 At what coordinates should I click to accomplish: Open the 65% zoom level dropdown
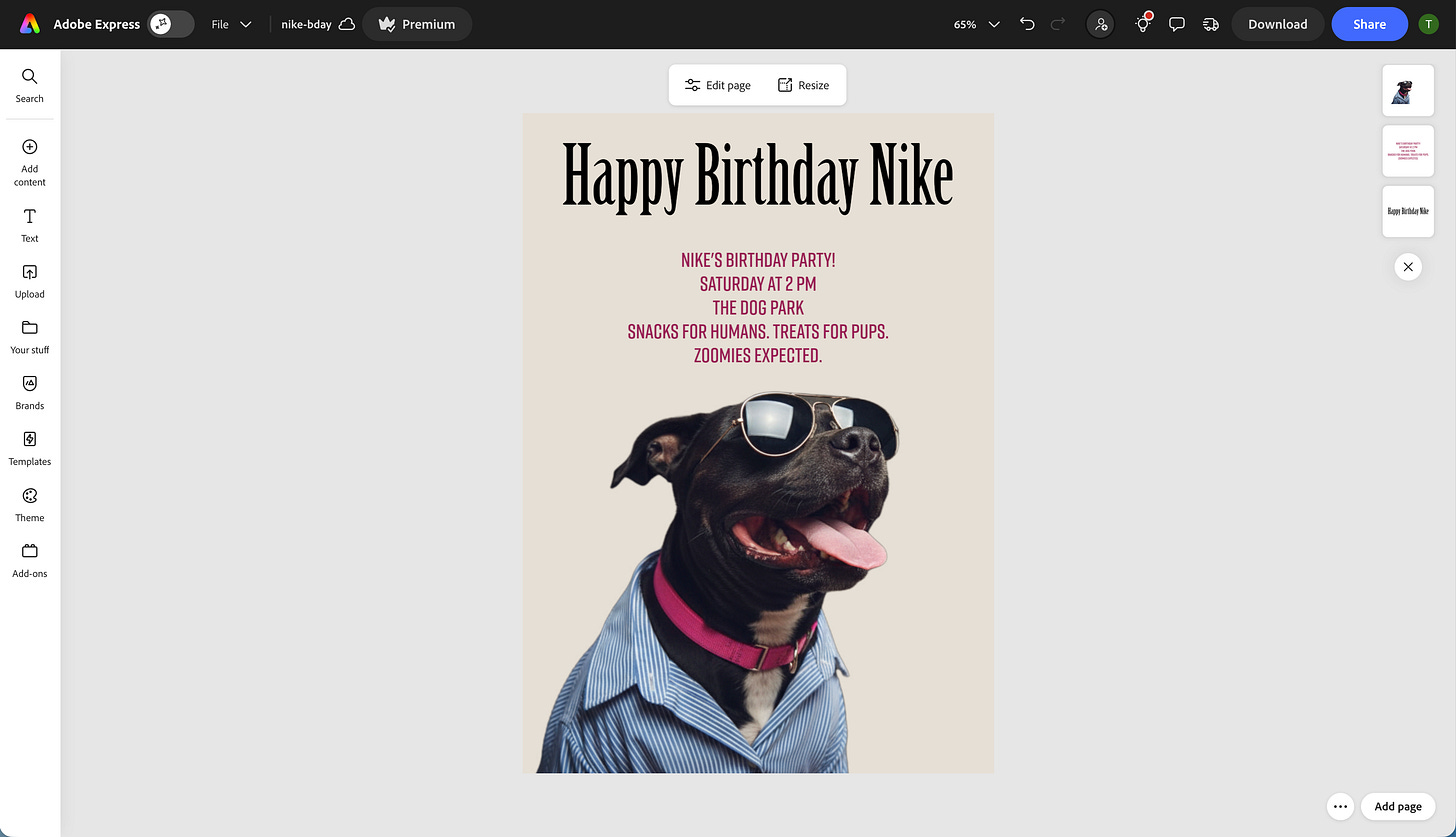click(975, 24)
